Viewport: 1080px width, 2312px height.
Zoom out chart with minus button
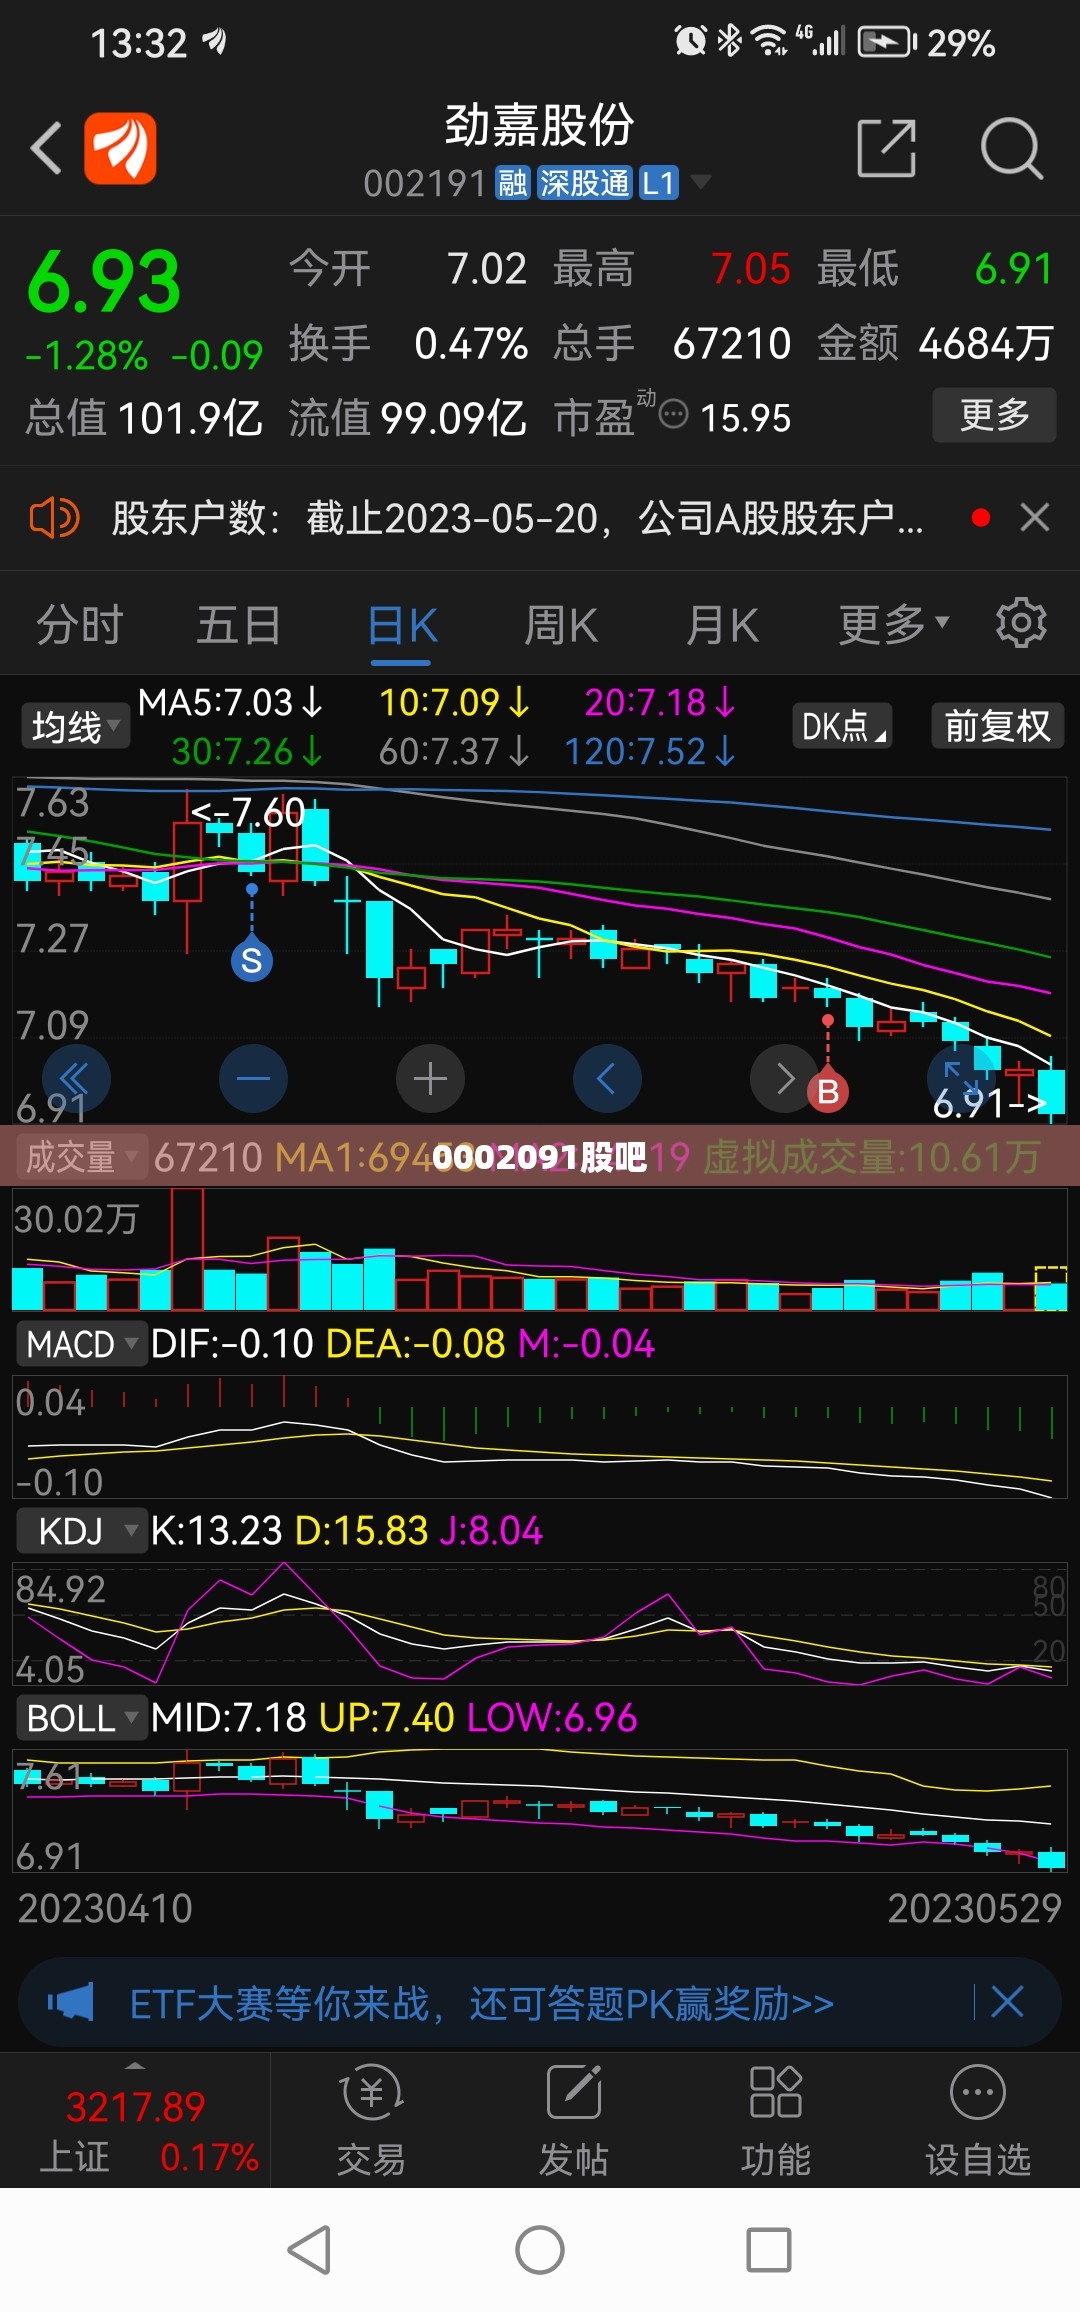point(253,1078)
